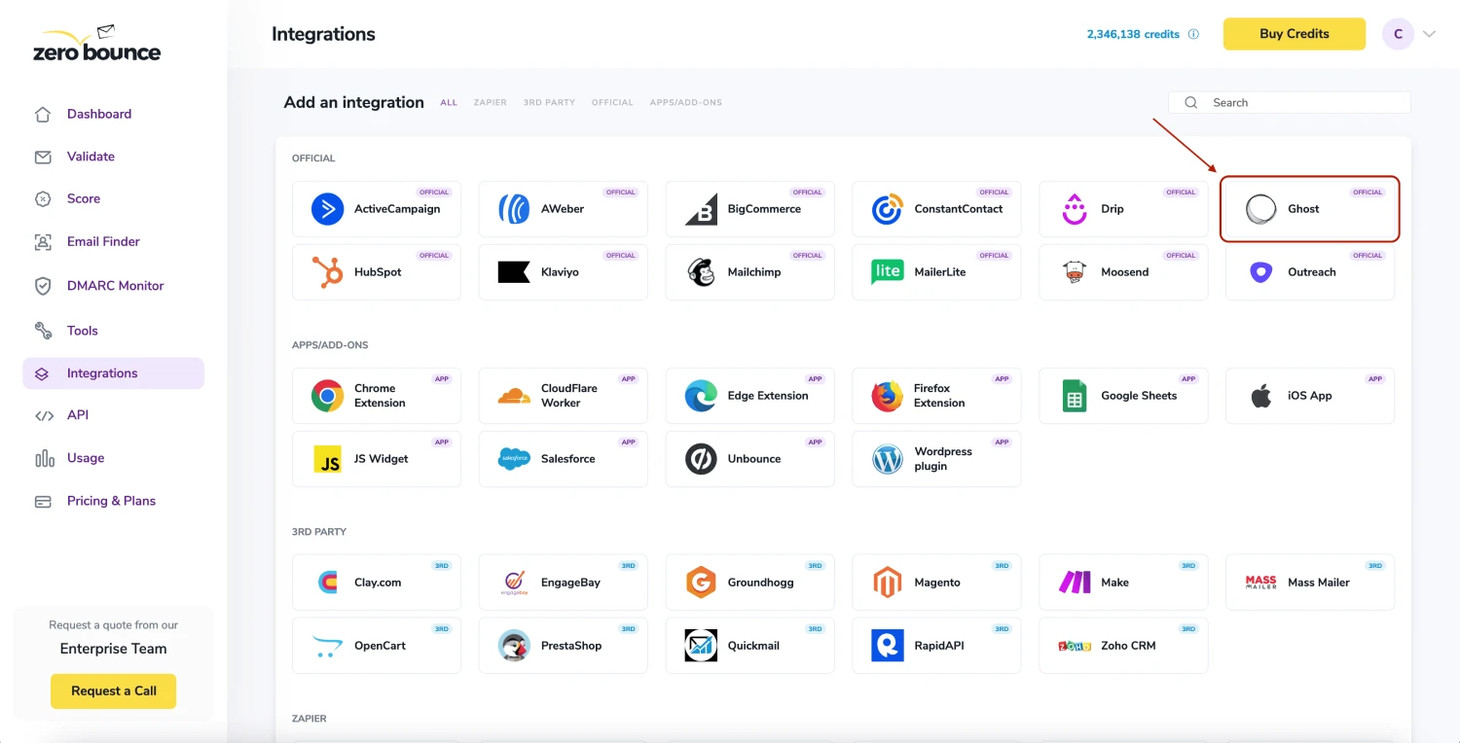The width and height of the screenshot is (1460, 743).
Task: Expand the account menu chevron
Action: [1429, 33]
